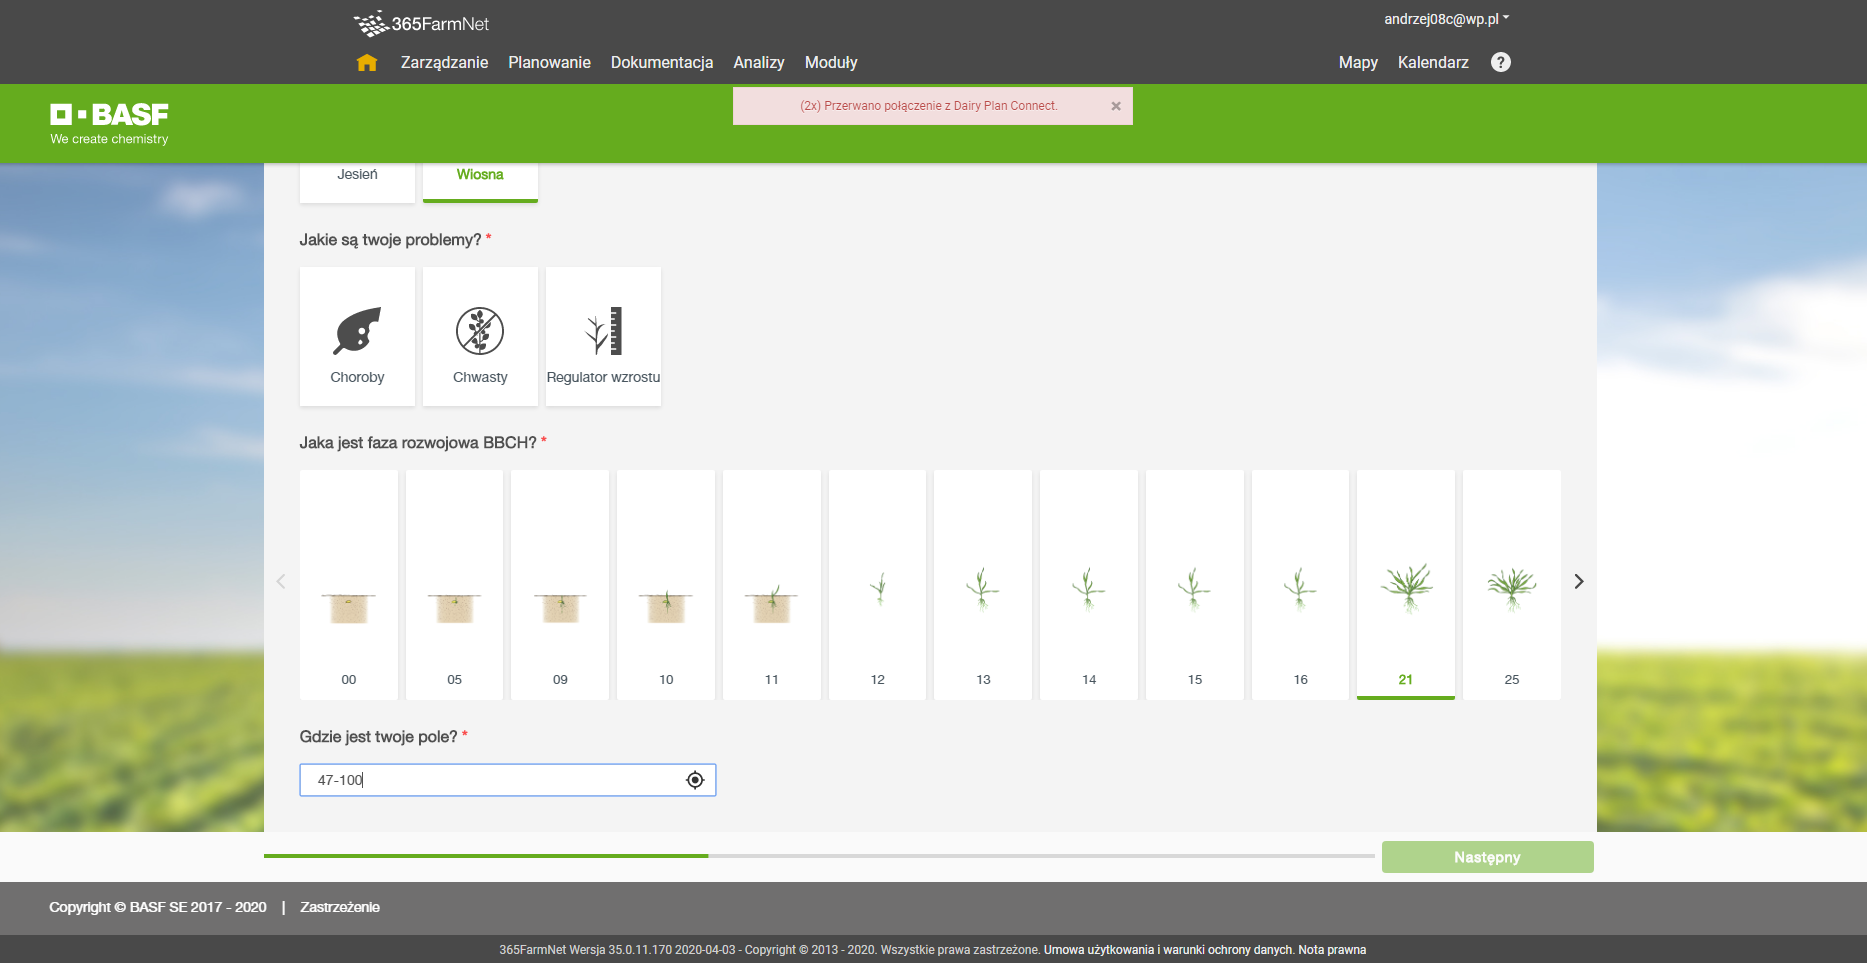Click the field location input box
The width and height of the screenshot is (1867, 963).
click(x=495, y=780)
